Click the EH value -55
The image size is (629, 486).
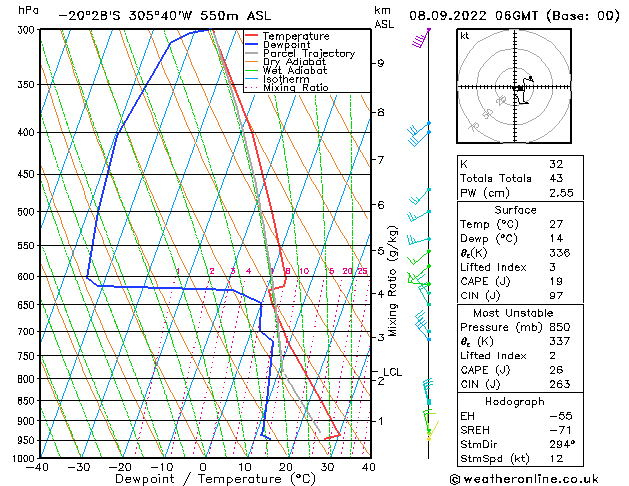pyautogui.click(x=561, y=416)
